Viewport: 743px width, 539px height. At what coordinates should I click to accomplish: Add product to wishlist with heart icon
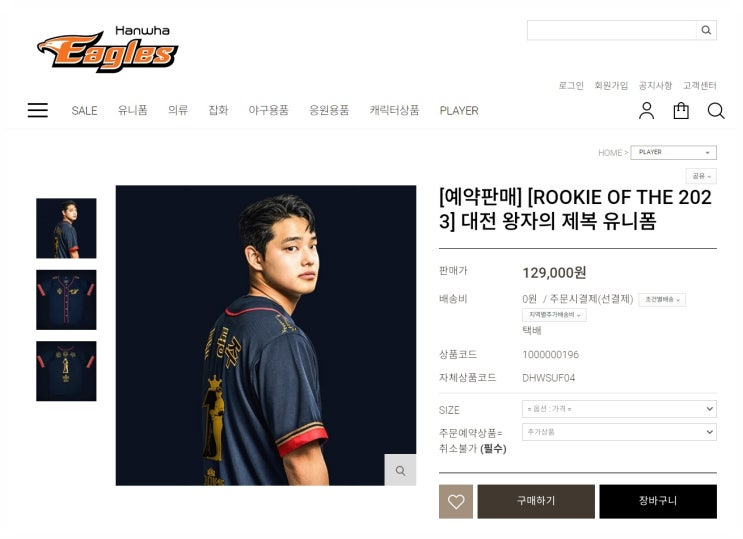coord(456,501)
